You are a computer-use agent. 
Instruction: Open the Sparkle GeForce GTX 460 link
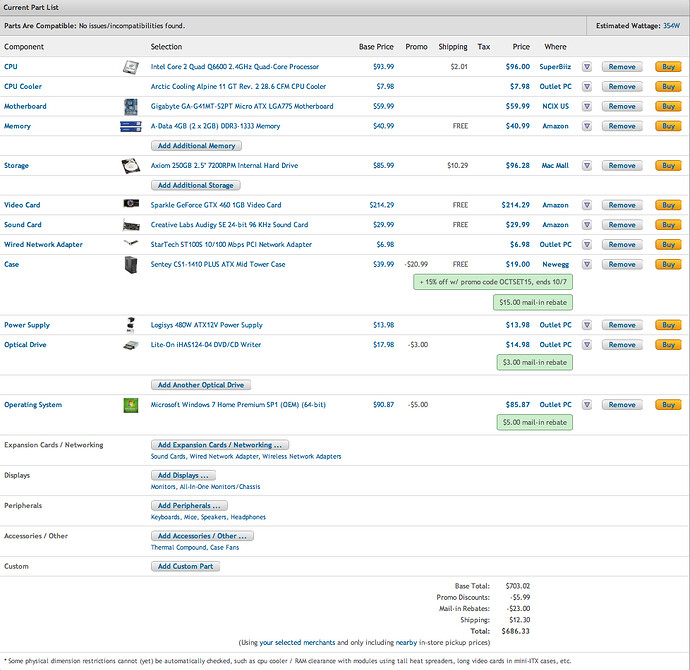216,205
